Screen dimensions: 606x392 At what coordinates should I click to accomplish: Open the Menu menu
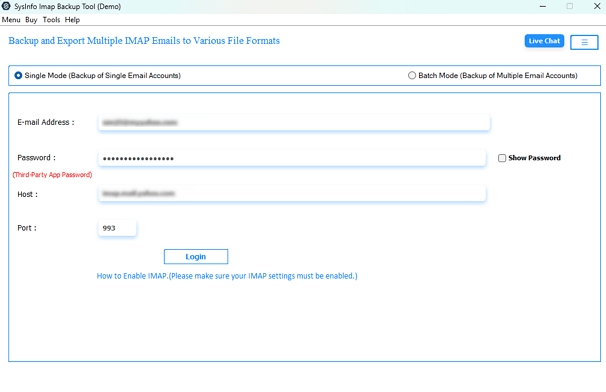click(11, 20)
